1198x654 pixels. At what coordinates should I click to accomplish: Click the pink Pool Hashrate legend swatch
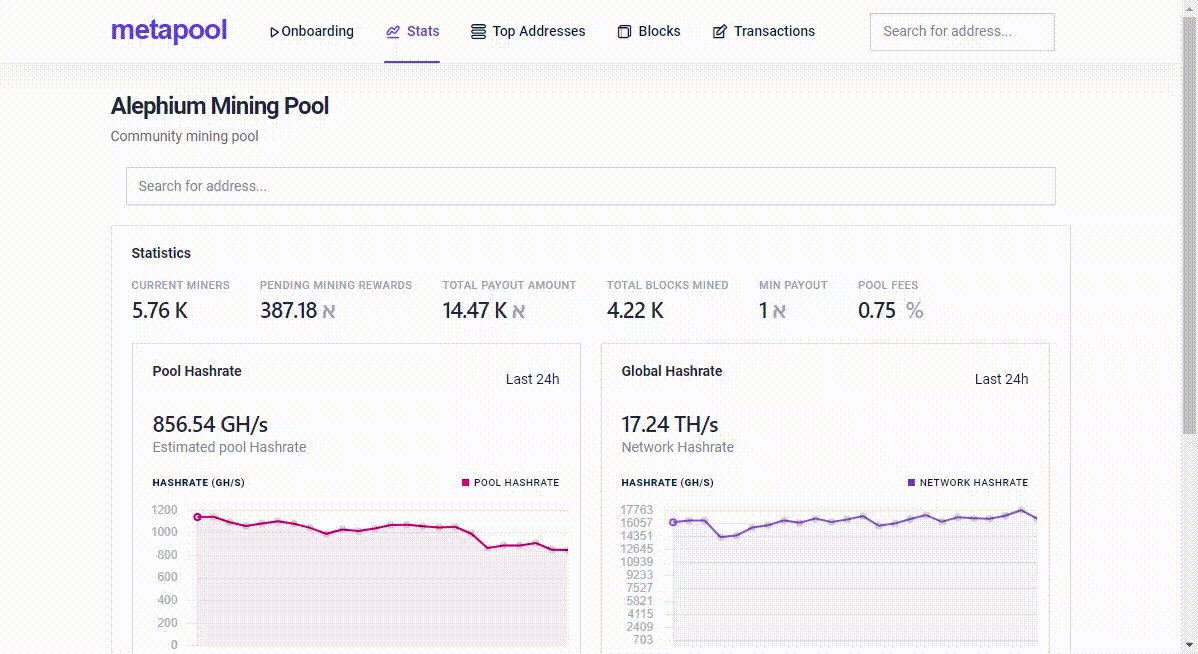(465, 482)
